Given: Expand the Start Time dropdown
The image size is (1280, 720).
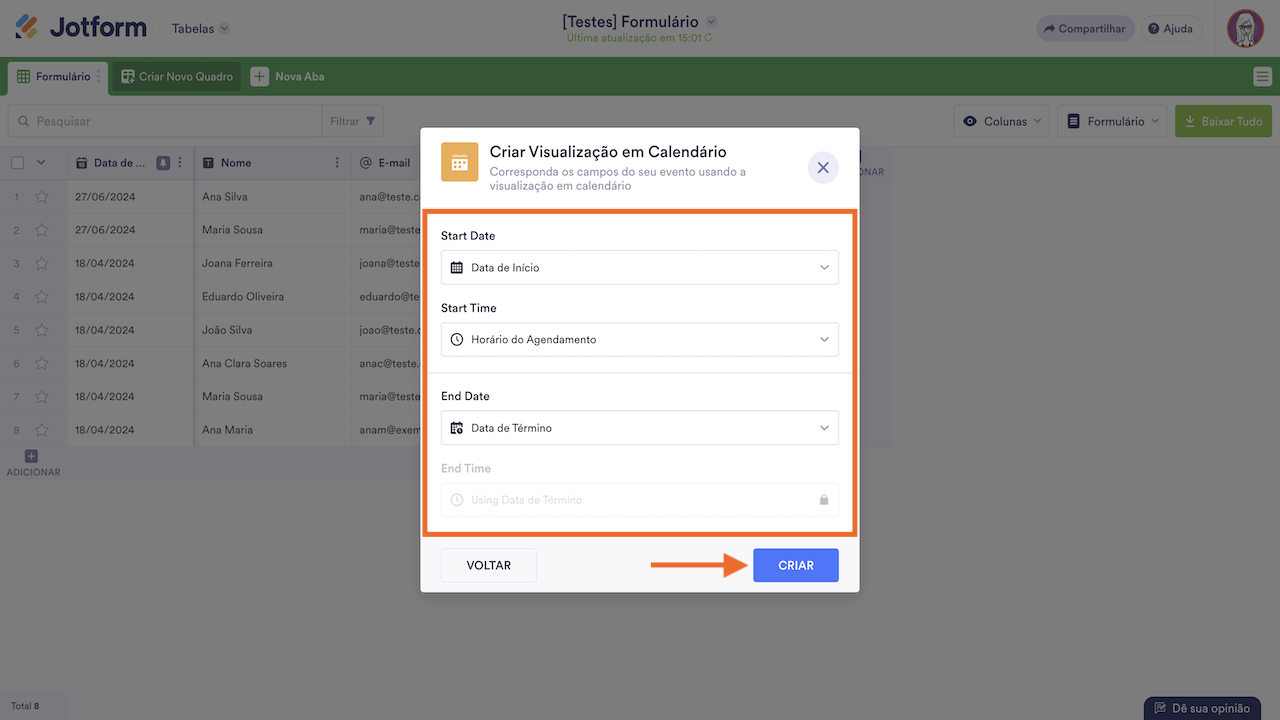Looking at the screenshot, I should 639,340.
